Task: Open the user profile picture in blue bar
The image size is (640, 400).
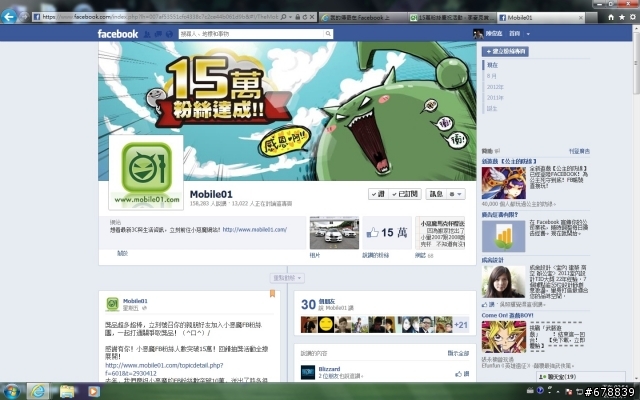Action: (x=478, y=33)
